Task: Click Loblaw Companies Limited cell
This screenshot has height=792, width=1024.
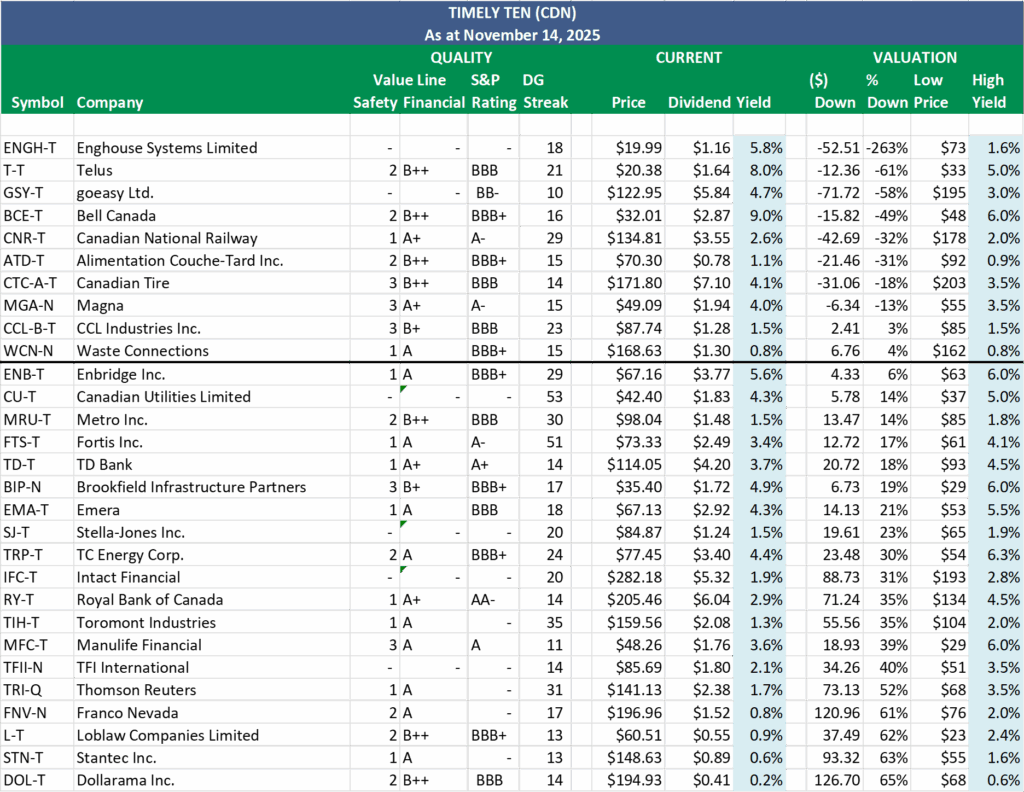Action: 212,735
